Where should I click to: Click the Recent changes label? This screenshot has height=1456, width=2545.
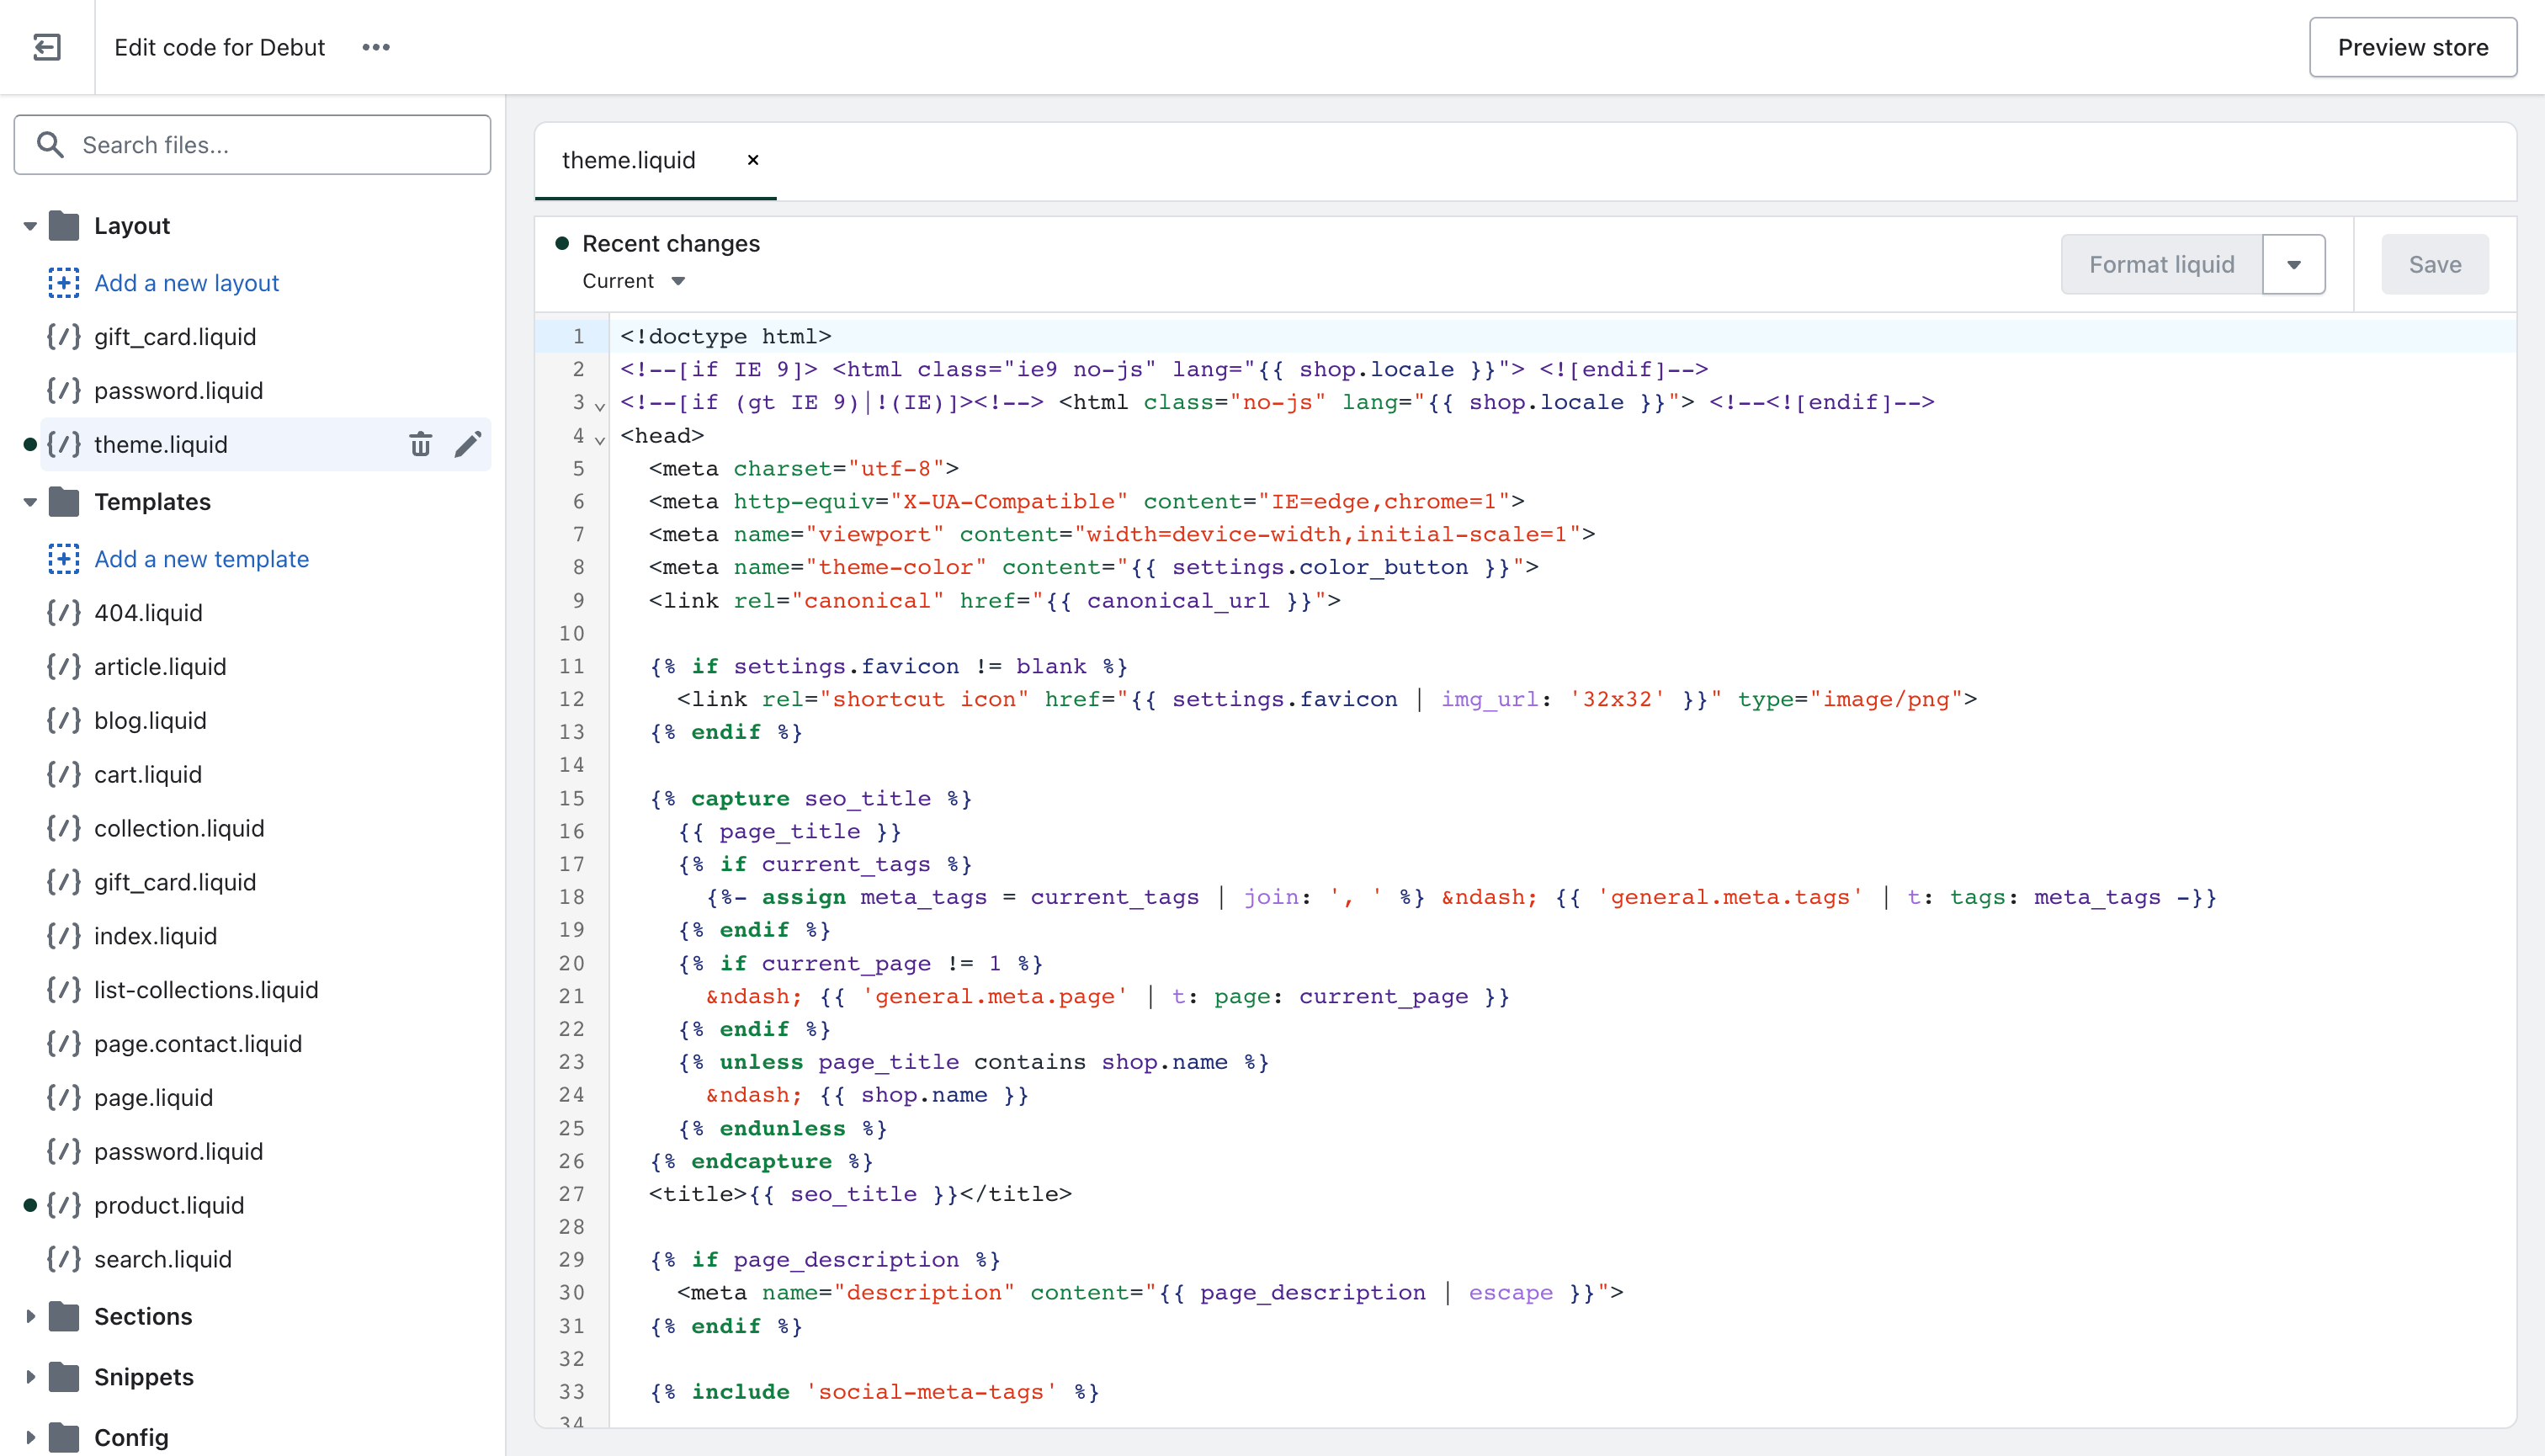pyautogui.click(x=671, y=243)
